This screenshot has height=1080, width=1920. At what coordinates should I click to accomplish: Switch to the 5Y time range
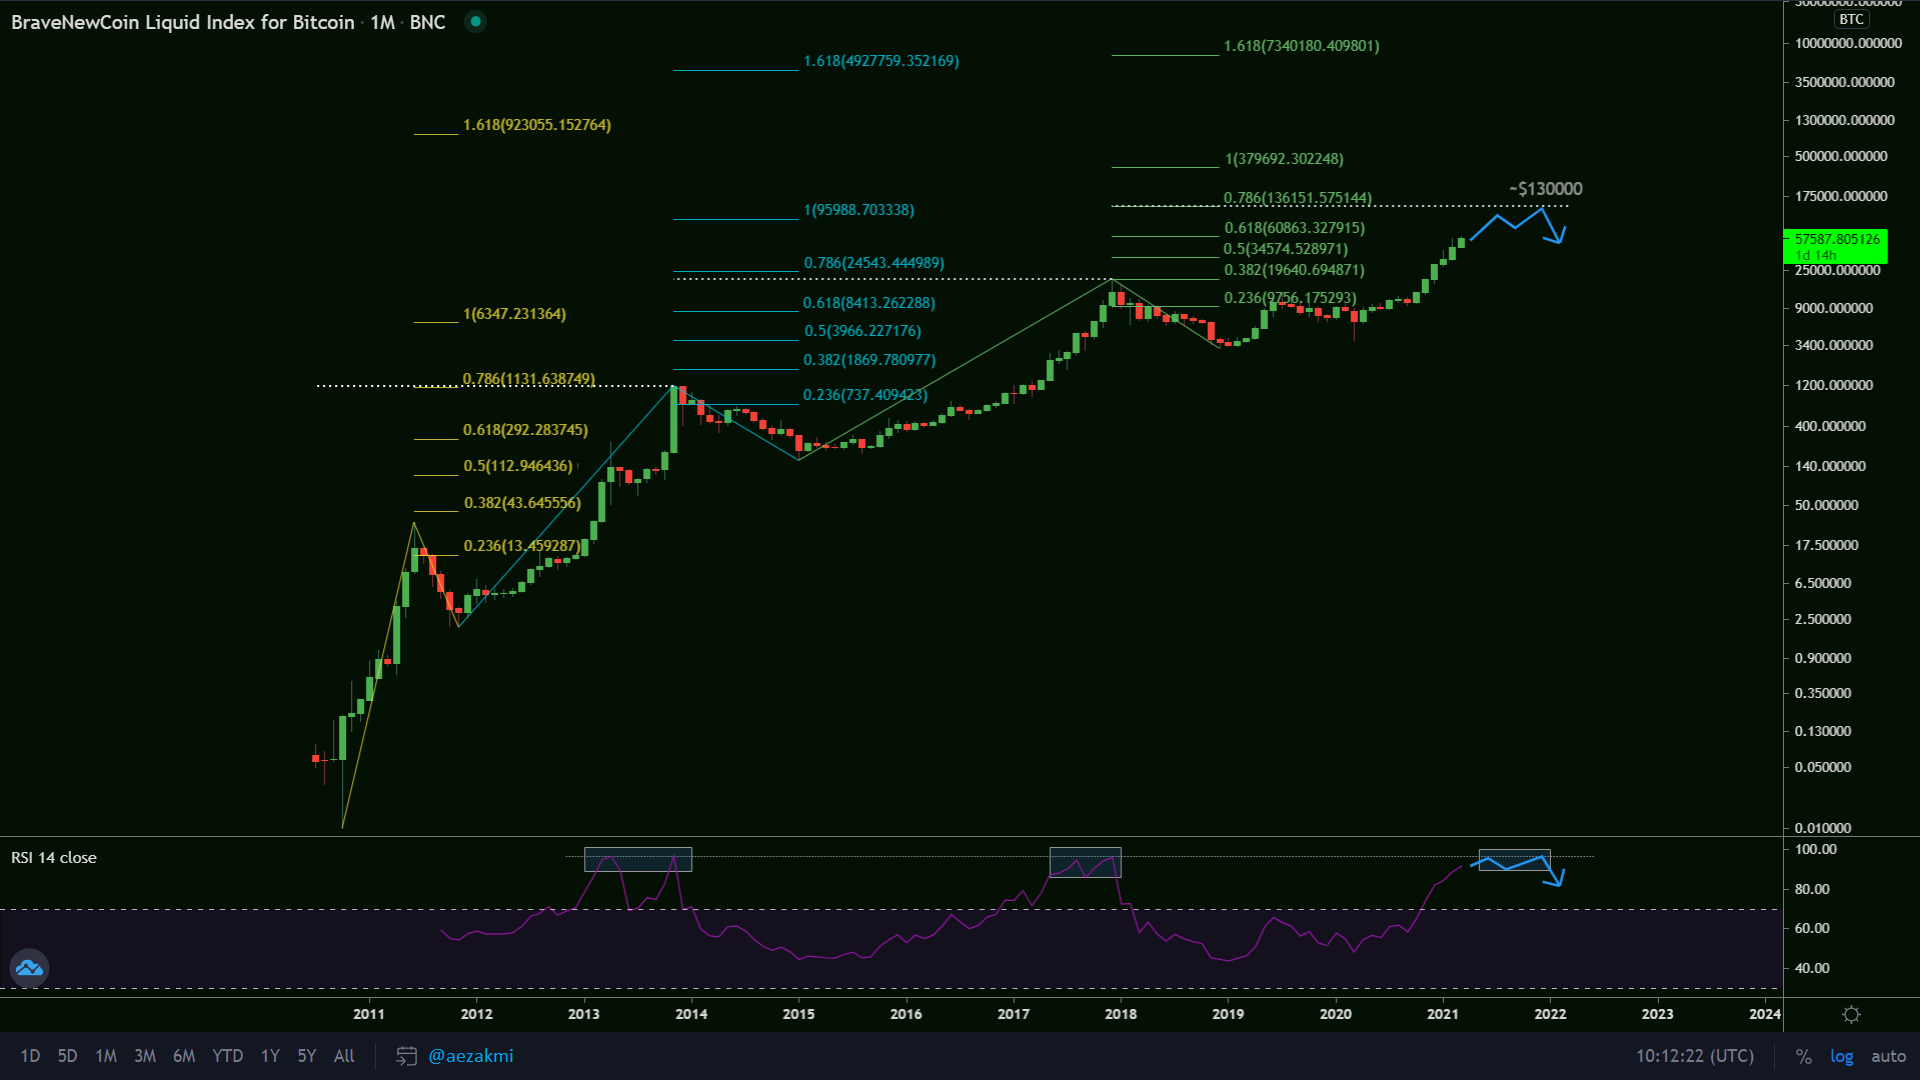point(306,1056)
